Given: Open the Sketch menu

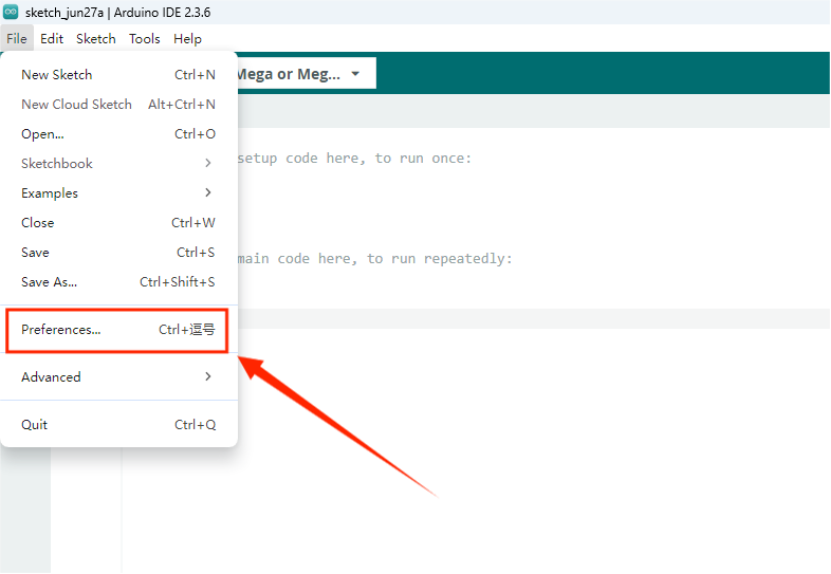Looking at the screenshot, I should 96,39.
